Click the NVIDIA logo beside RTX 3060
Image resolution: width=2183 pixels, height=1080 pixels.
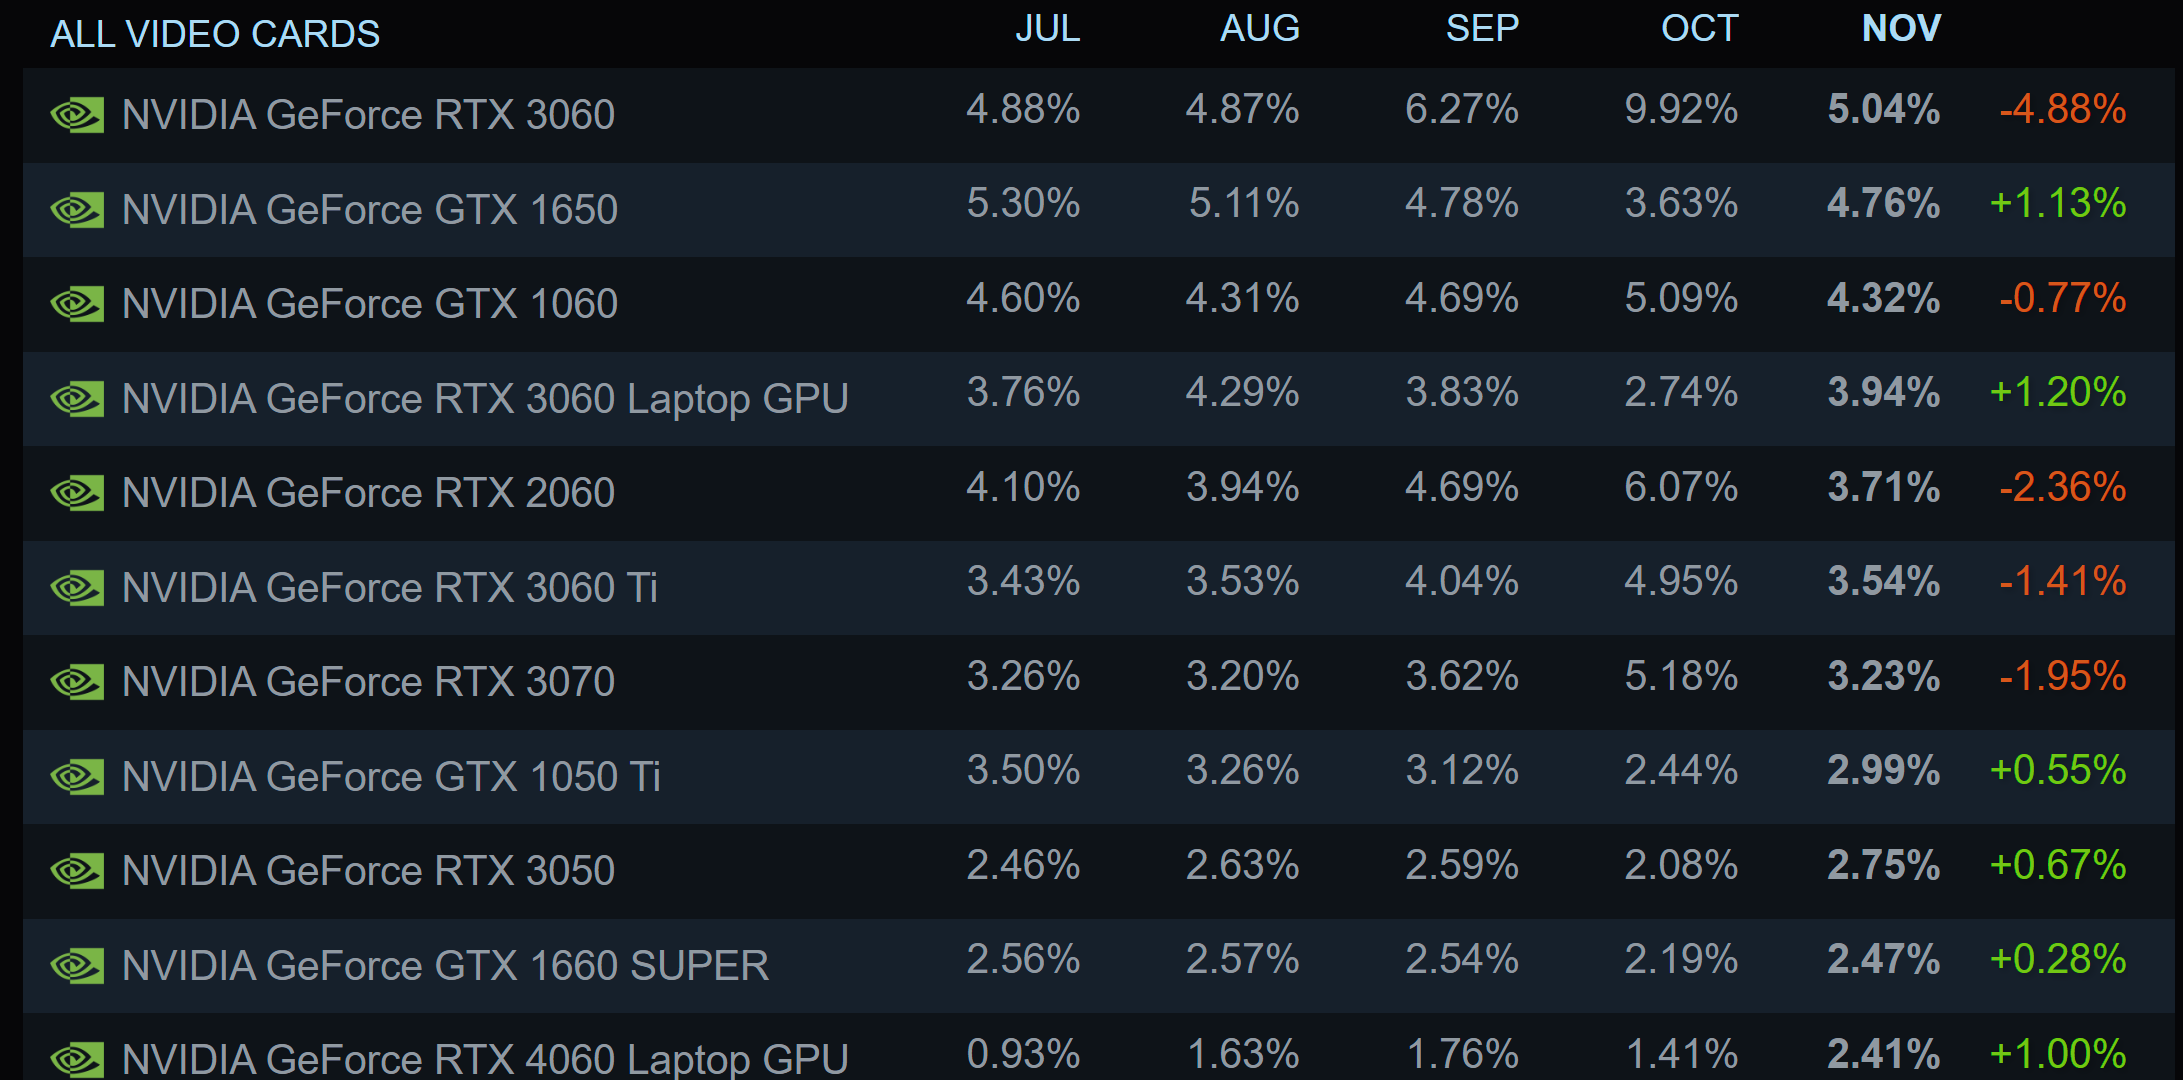(x=77, y=116)
